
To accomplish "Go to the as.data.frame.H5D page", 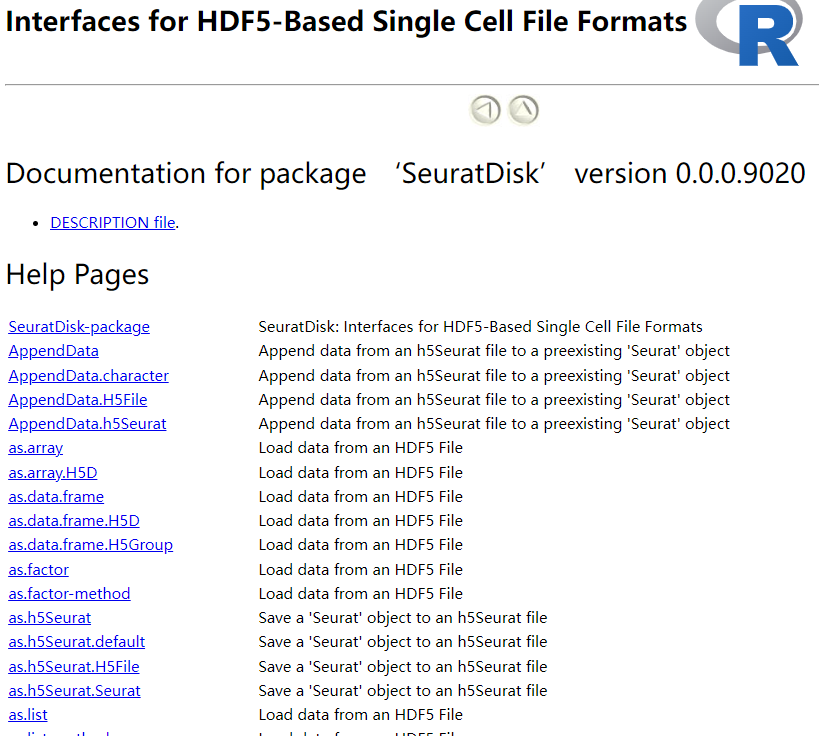I will click(x=74, y=521).
